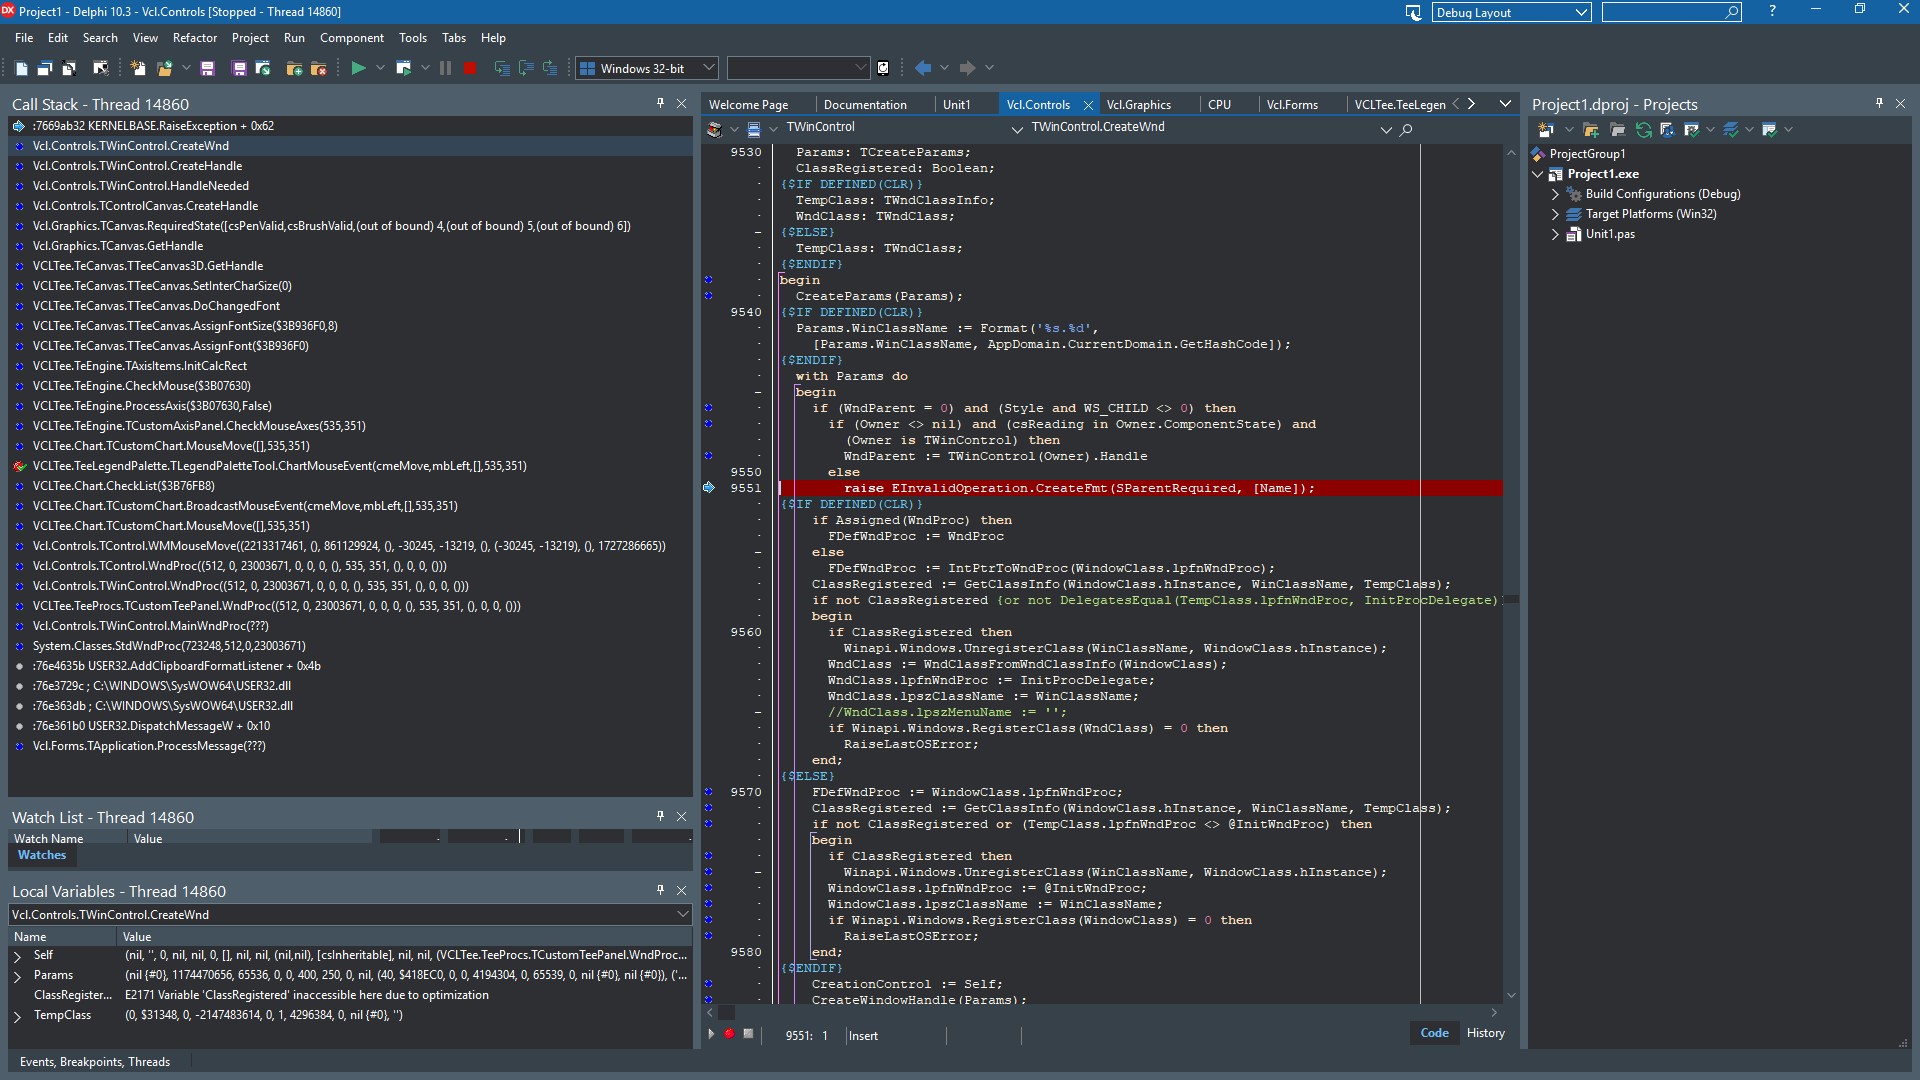Expand Target Platforms (Win32) node
Screen dimensions: 1920x1080
1555,214
